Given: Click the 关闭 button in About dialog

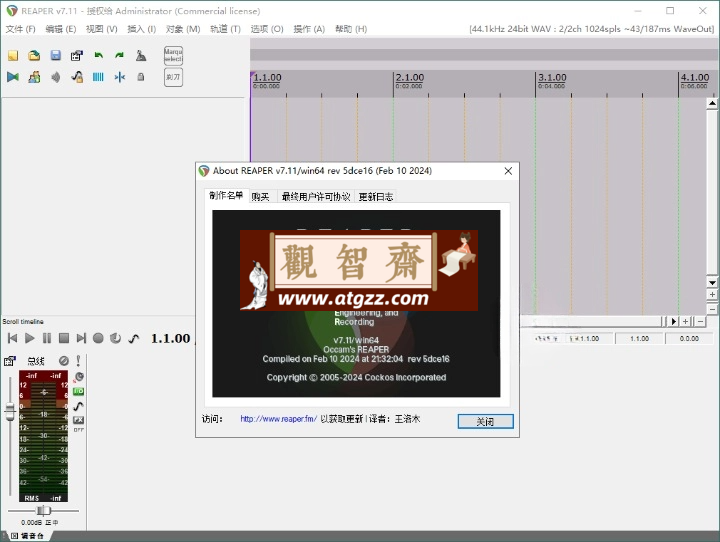Looking at the screenshot, I should click(x=485, y=421).
